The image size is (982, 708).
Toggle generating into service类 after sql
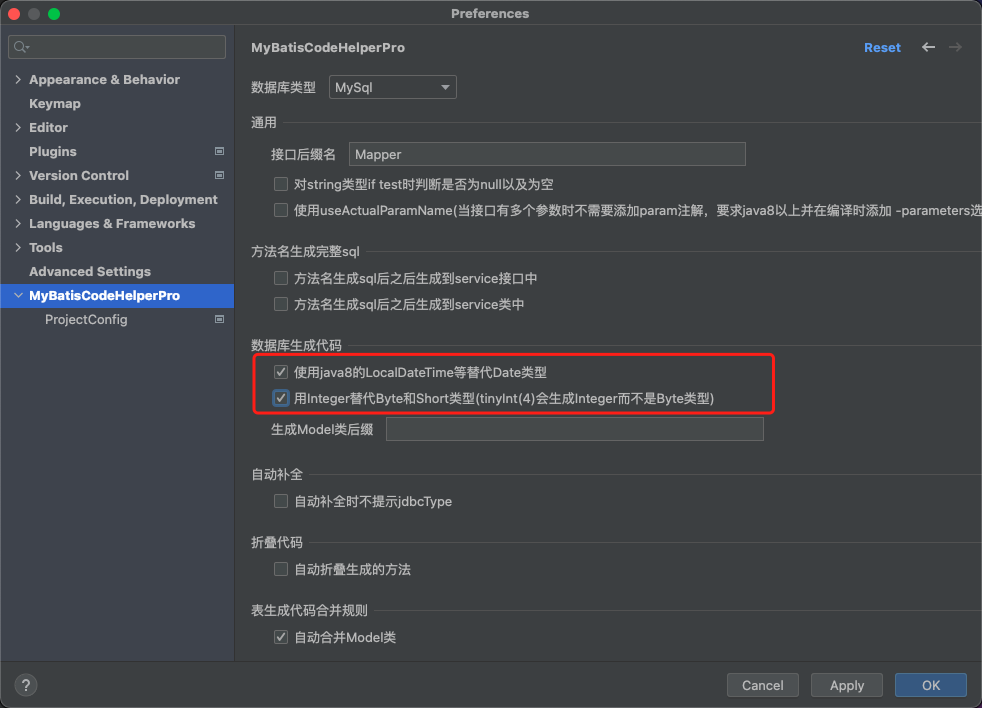281,305
